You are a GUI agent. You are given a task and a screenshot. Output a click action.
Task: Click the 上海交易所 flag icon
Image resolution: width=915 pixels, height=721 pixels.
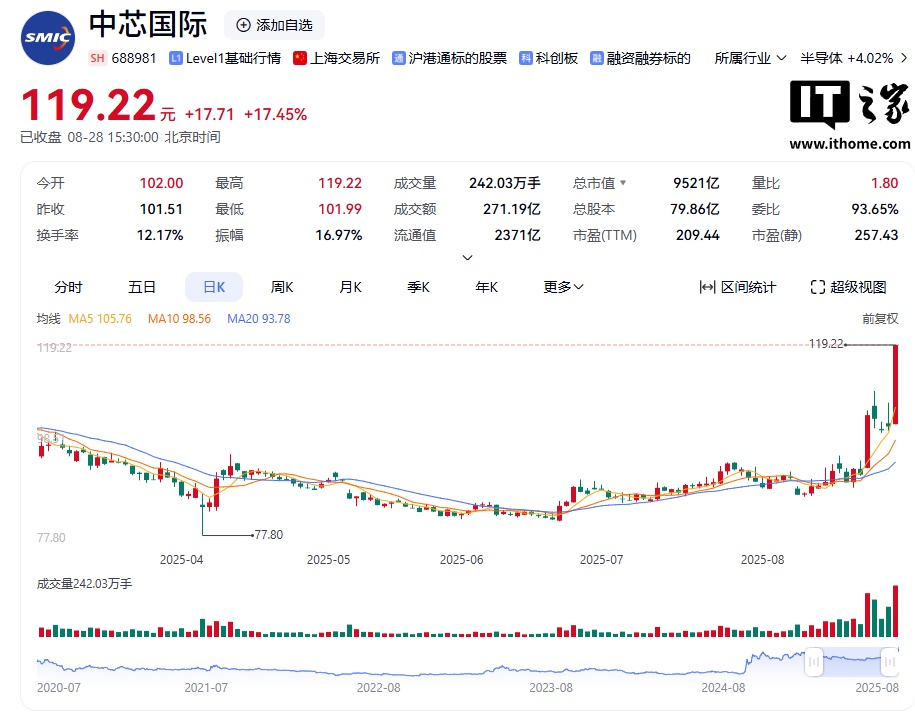click(299, 58)
